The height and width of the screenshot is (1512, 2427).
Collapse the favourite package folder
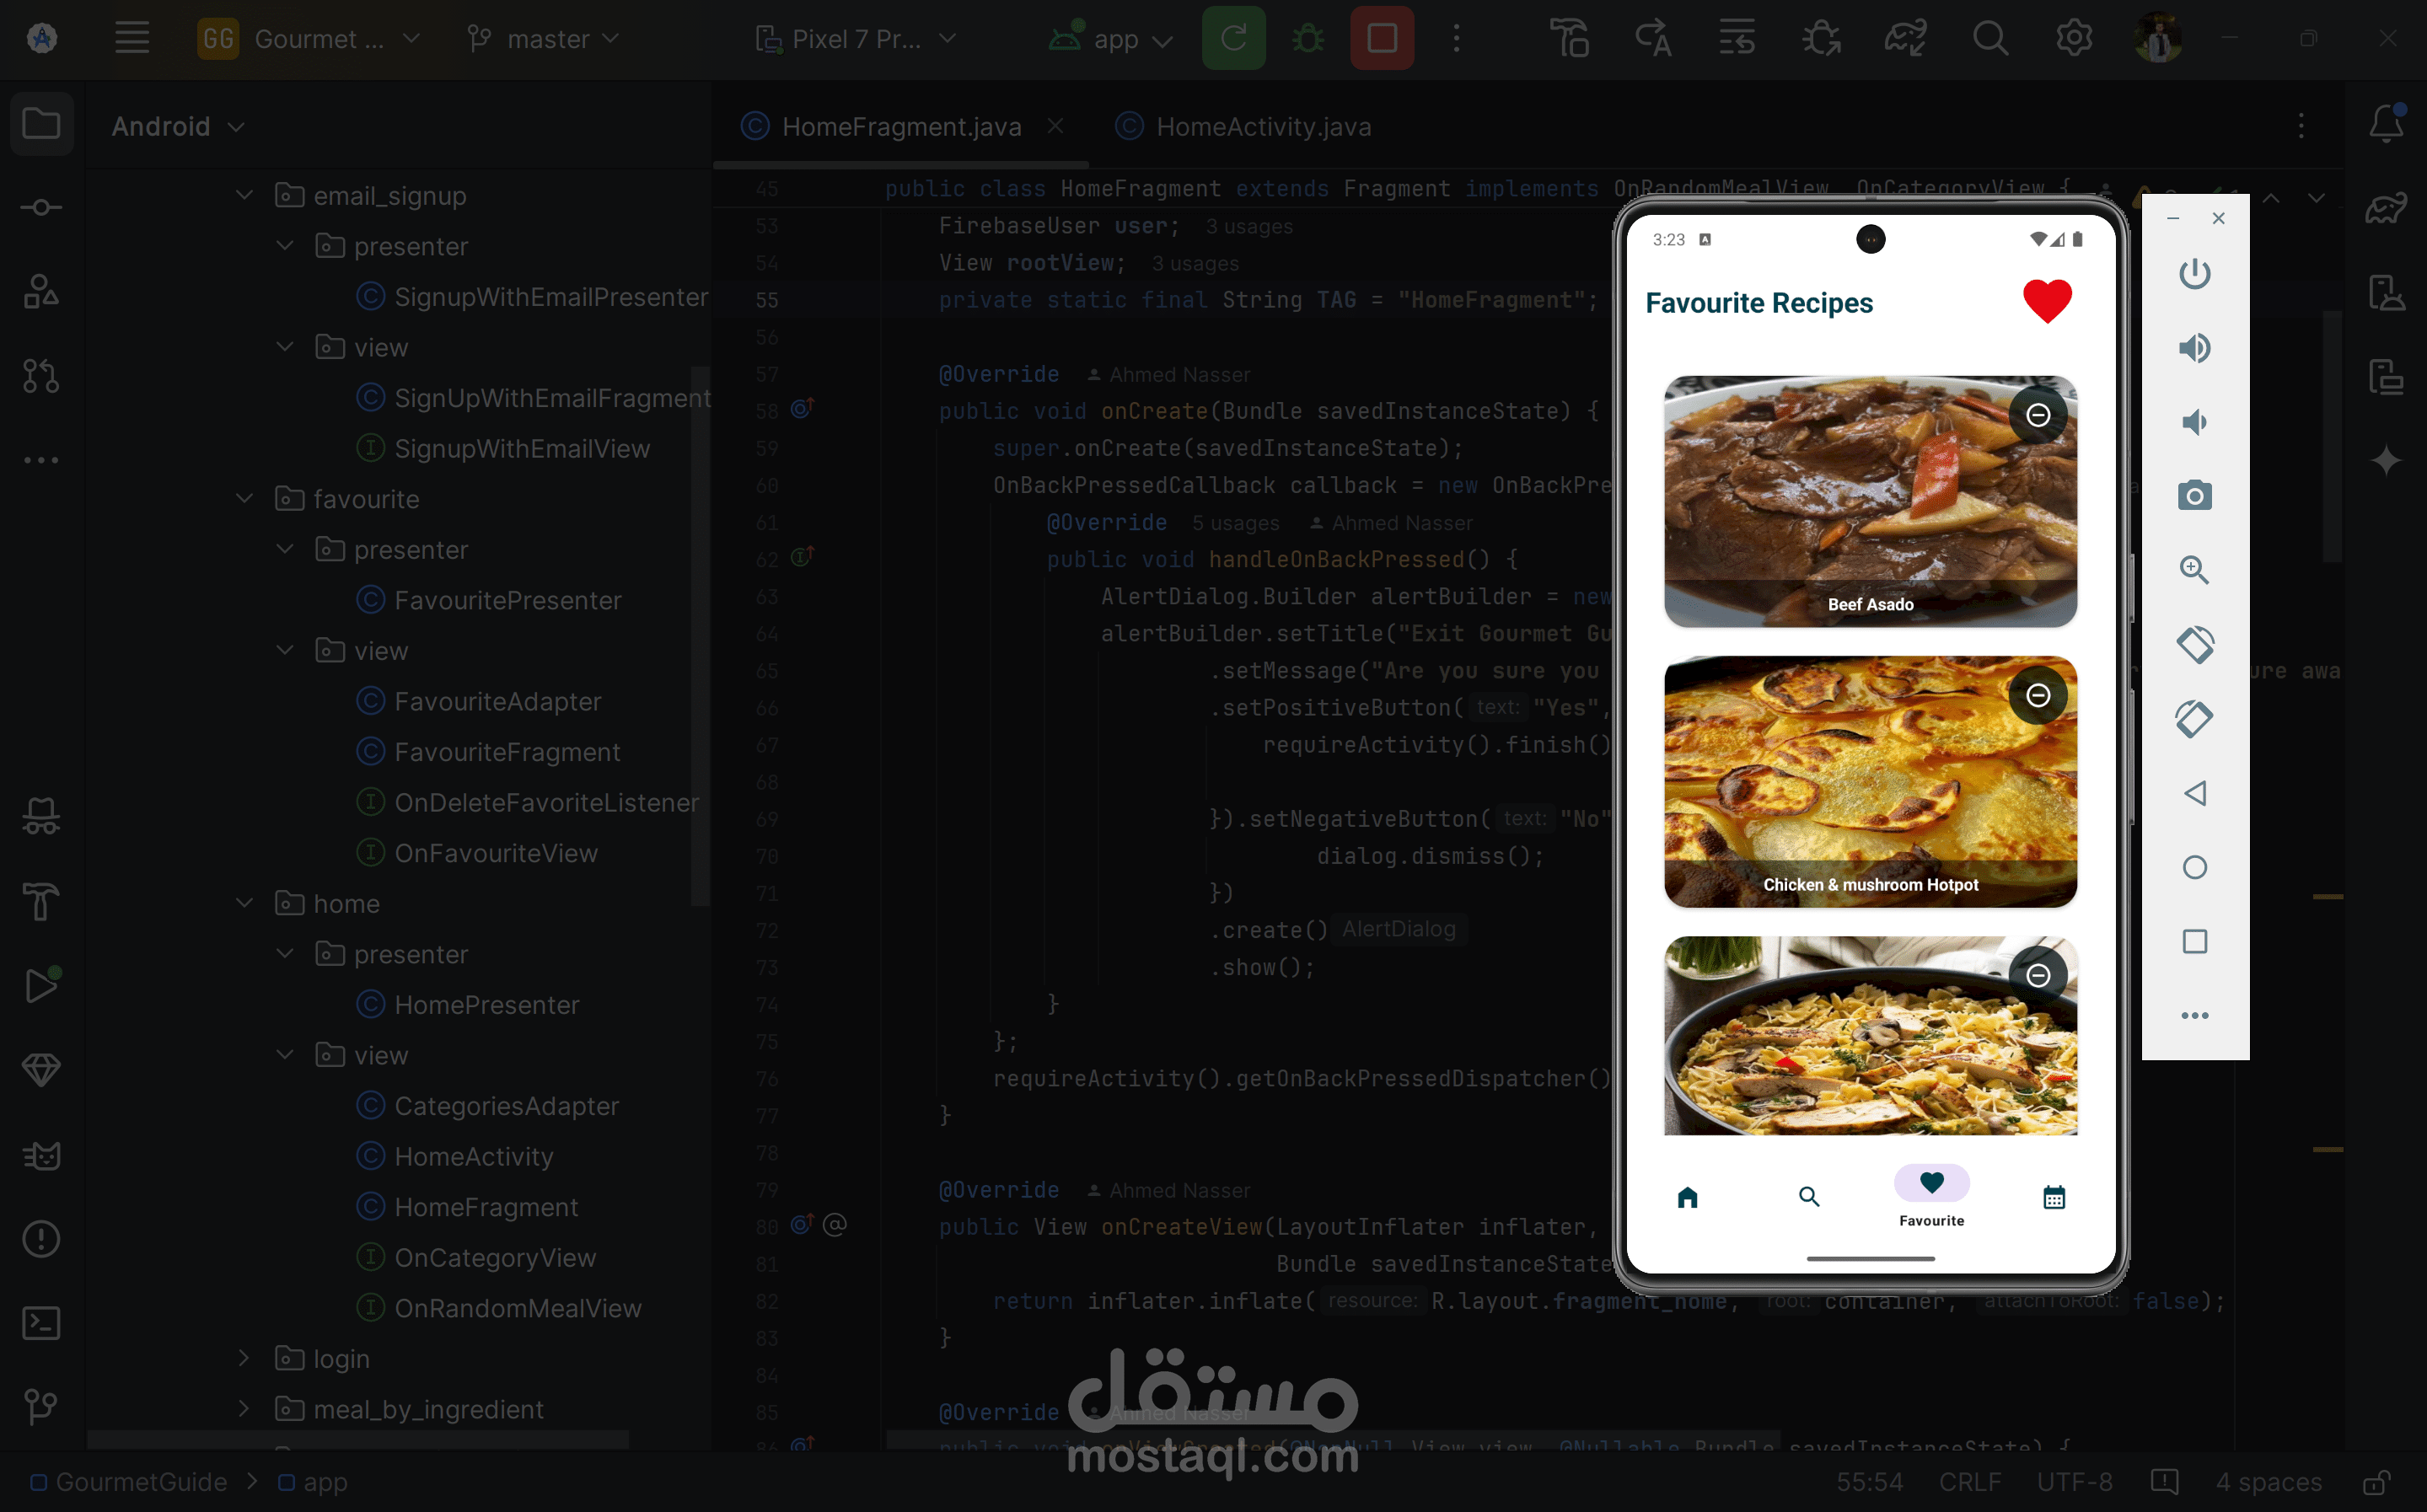(x=245, y=498)
